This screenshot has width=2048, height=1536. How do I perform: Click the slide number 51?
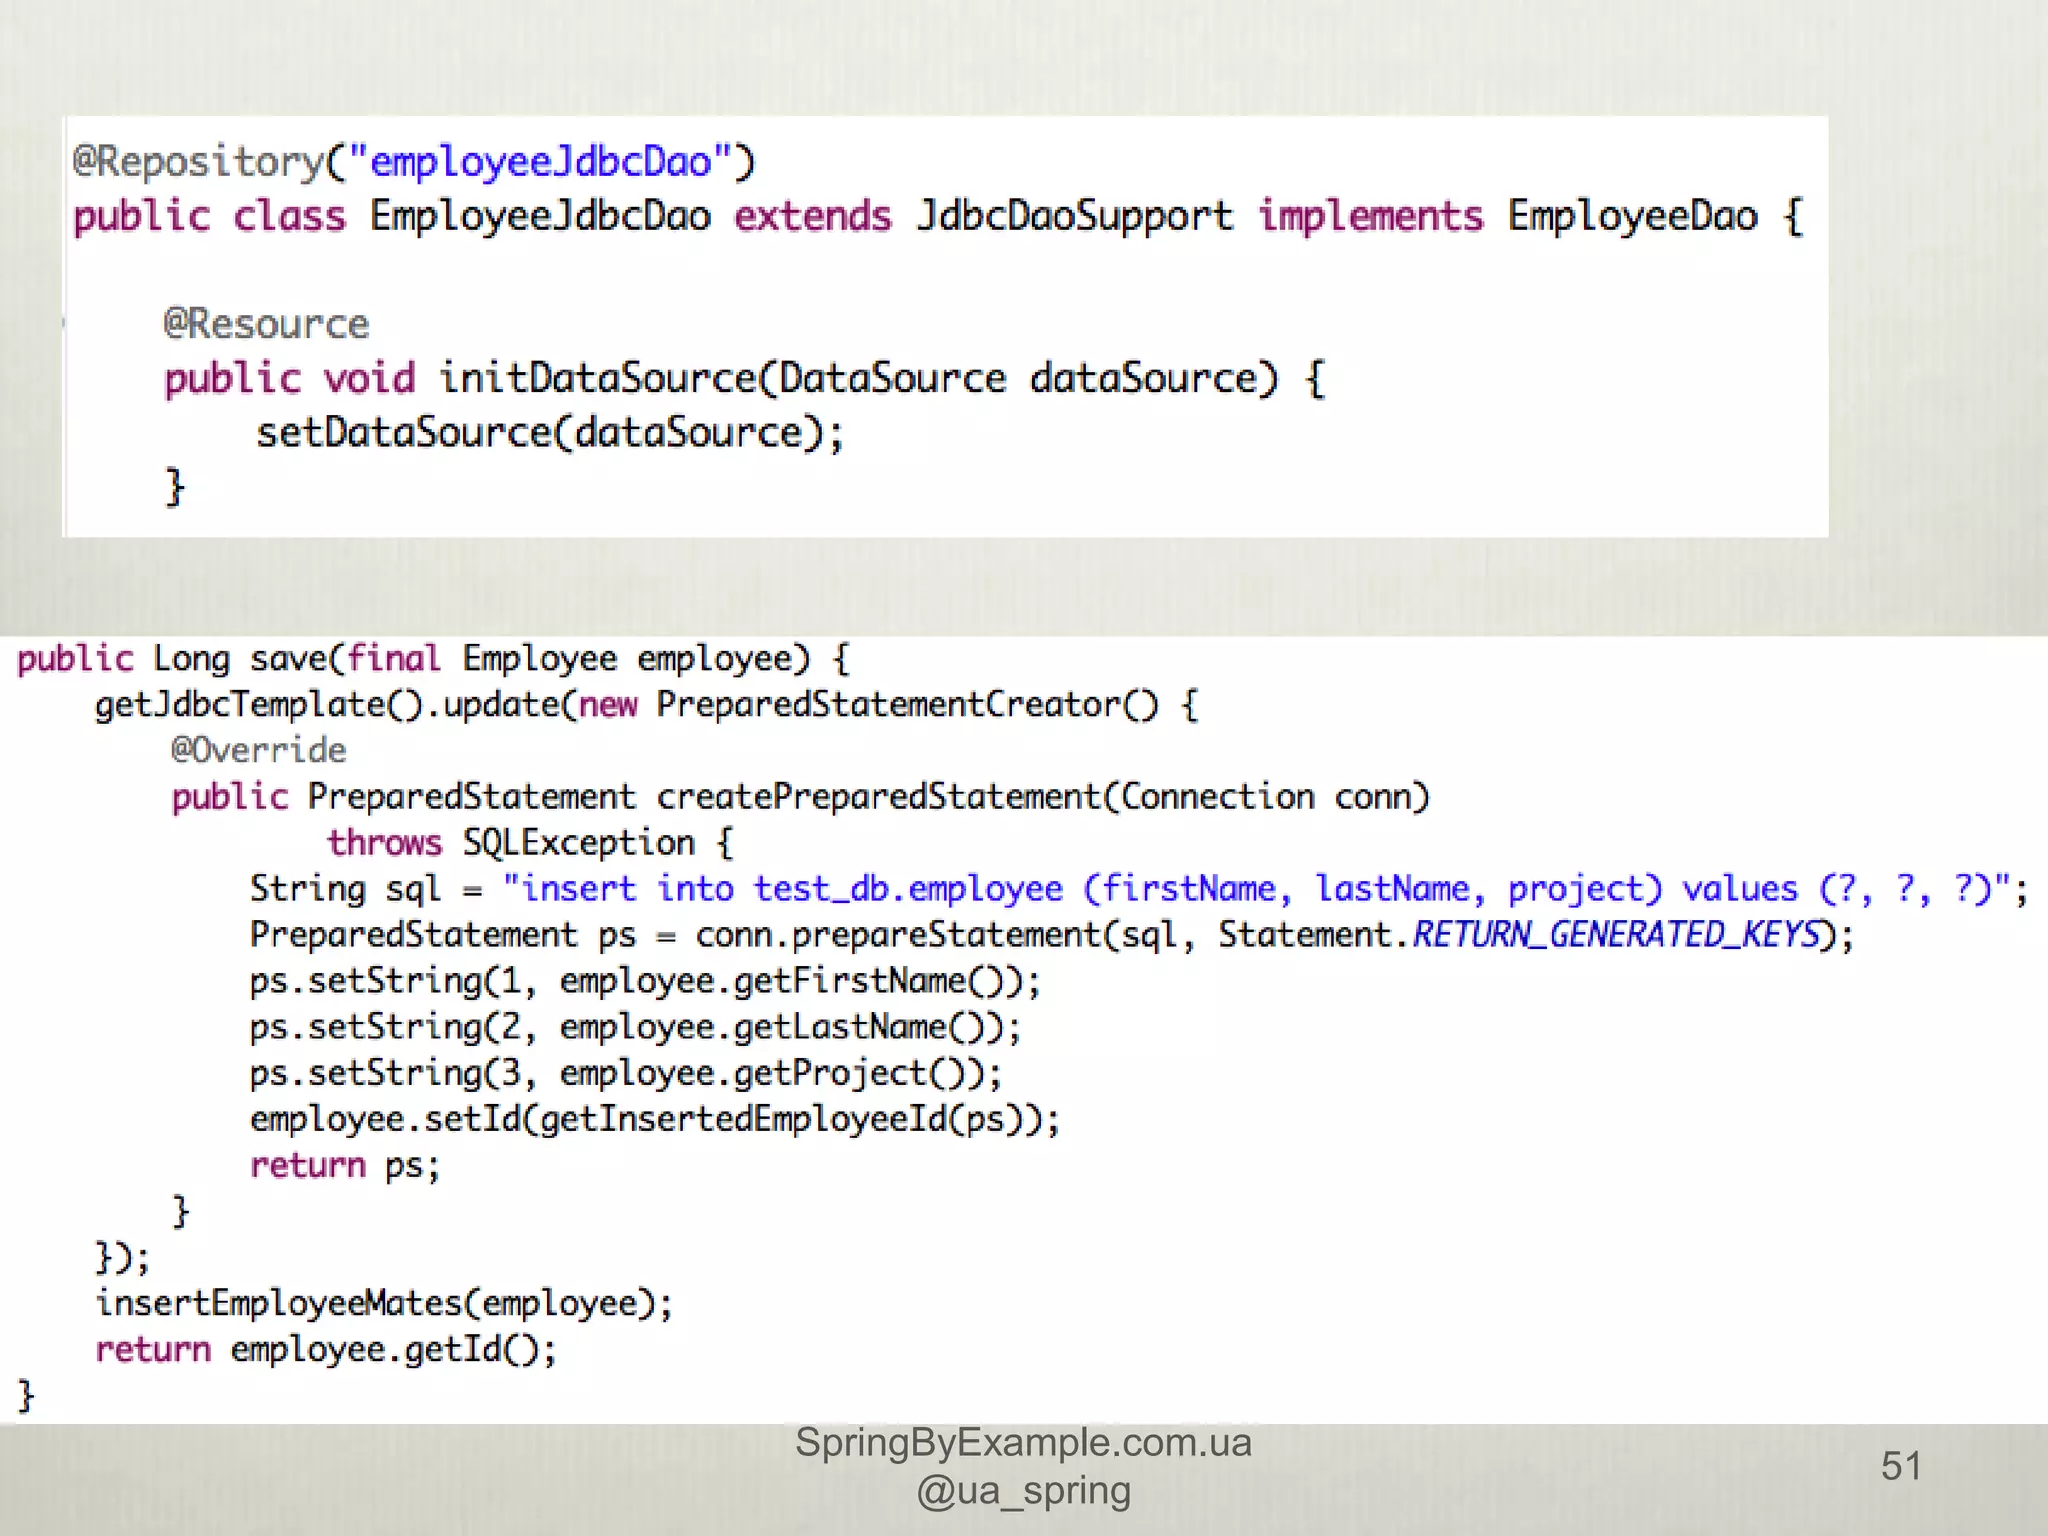click(x=1901, y=1466)
